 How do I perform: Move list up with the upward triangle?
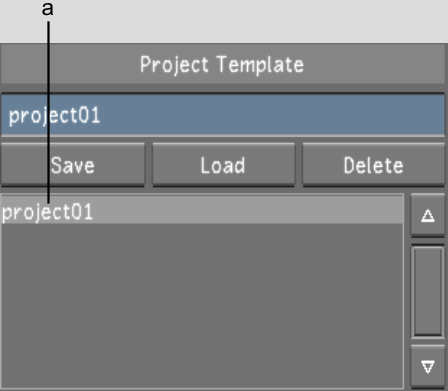pyautogui.click(x=428, y=215)
